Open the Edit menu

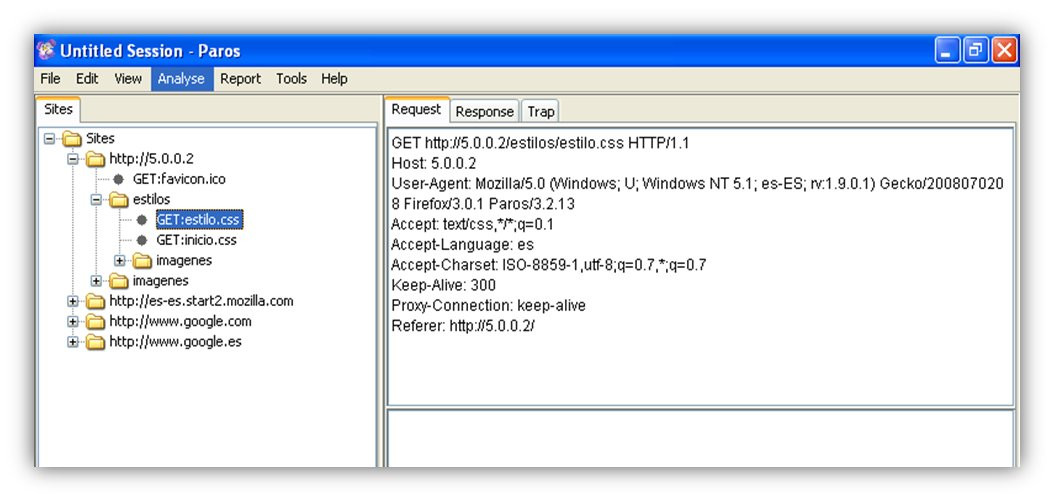pyautogui.click(x=87, y=79)
